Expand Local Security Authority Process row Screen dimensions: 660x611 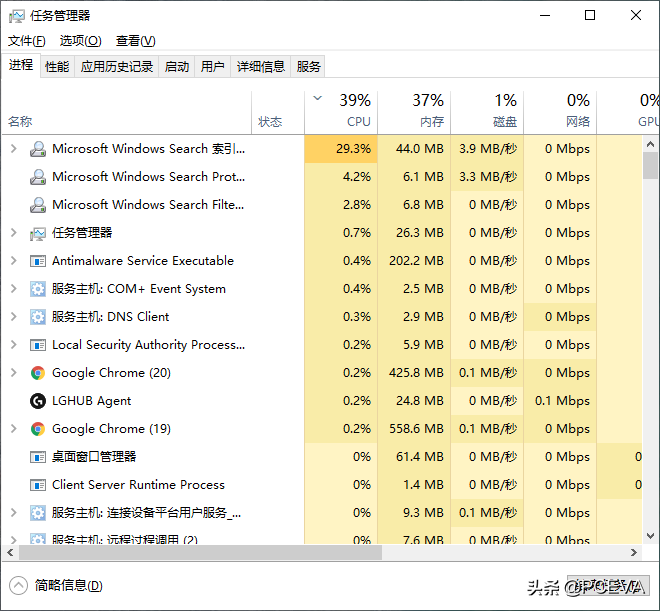13,345
